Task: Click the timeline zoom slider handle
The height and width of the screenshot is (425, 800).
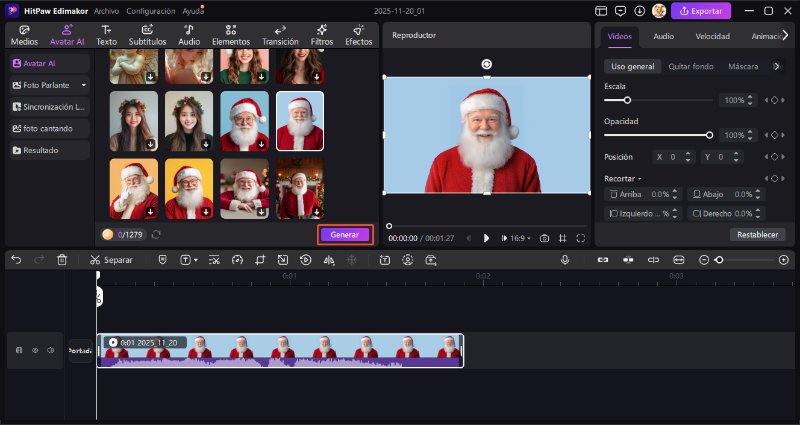Action: [719, 260]
